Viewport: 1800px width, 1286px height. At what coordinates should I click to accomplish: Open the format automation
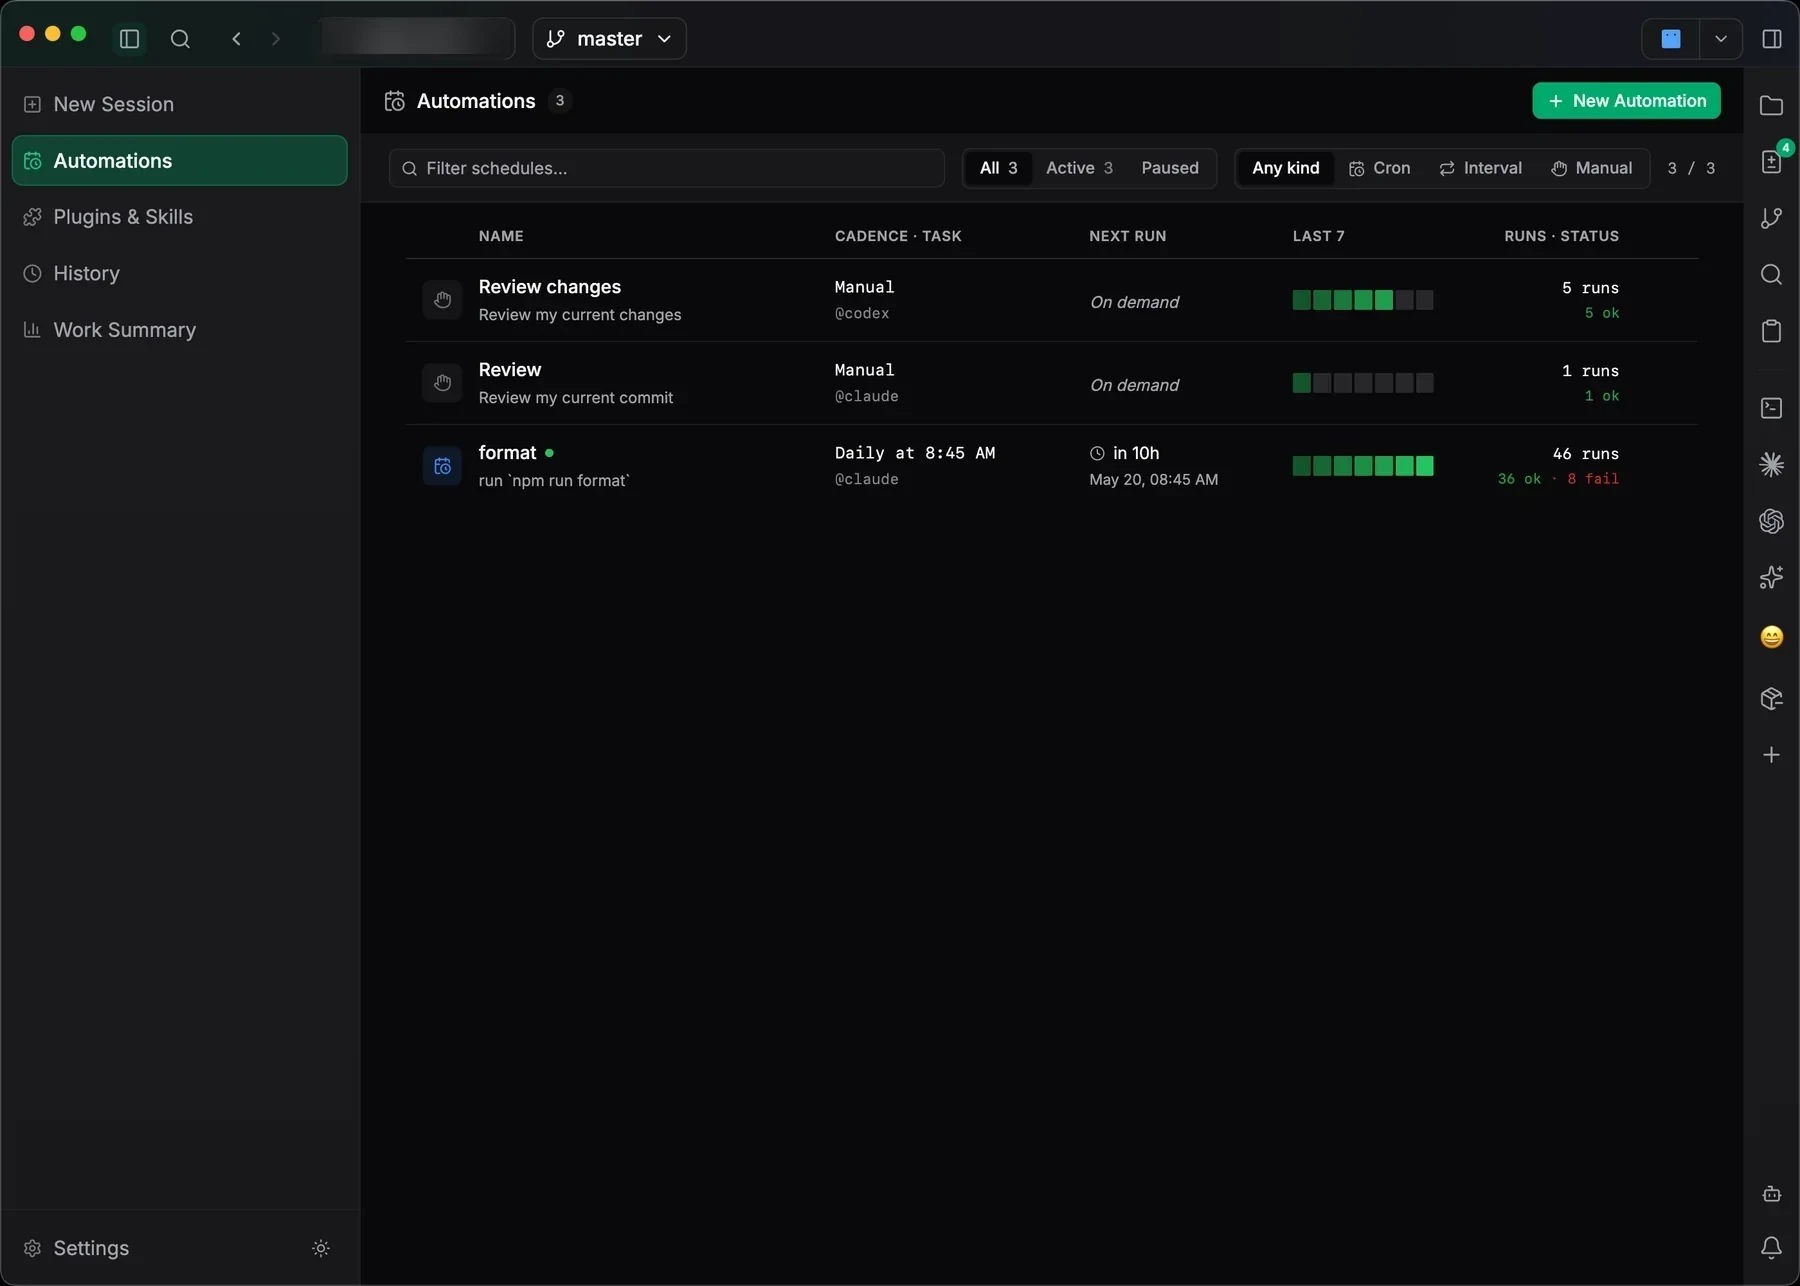pyautogui.click(x=1051, y=466)
